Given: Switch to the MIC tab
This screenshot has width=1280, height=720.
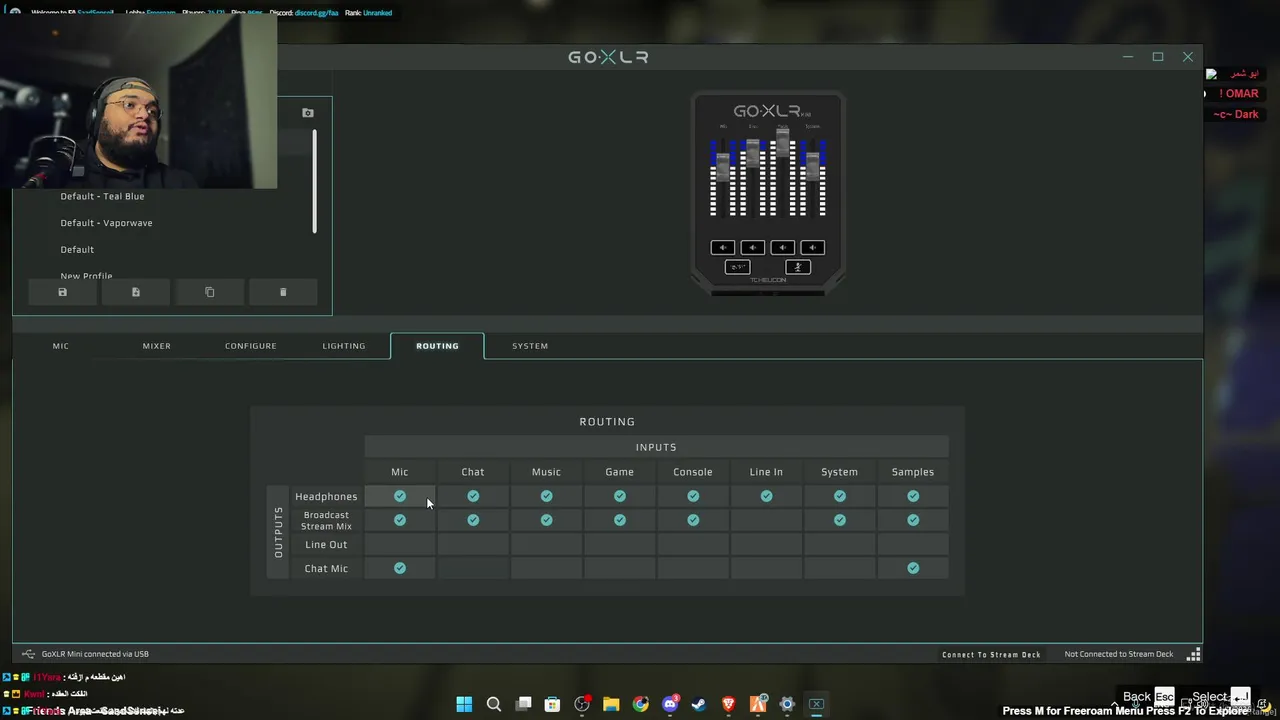Looking at the screenshot, I should coord(61,346).
